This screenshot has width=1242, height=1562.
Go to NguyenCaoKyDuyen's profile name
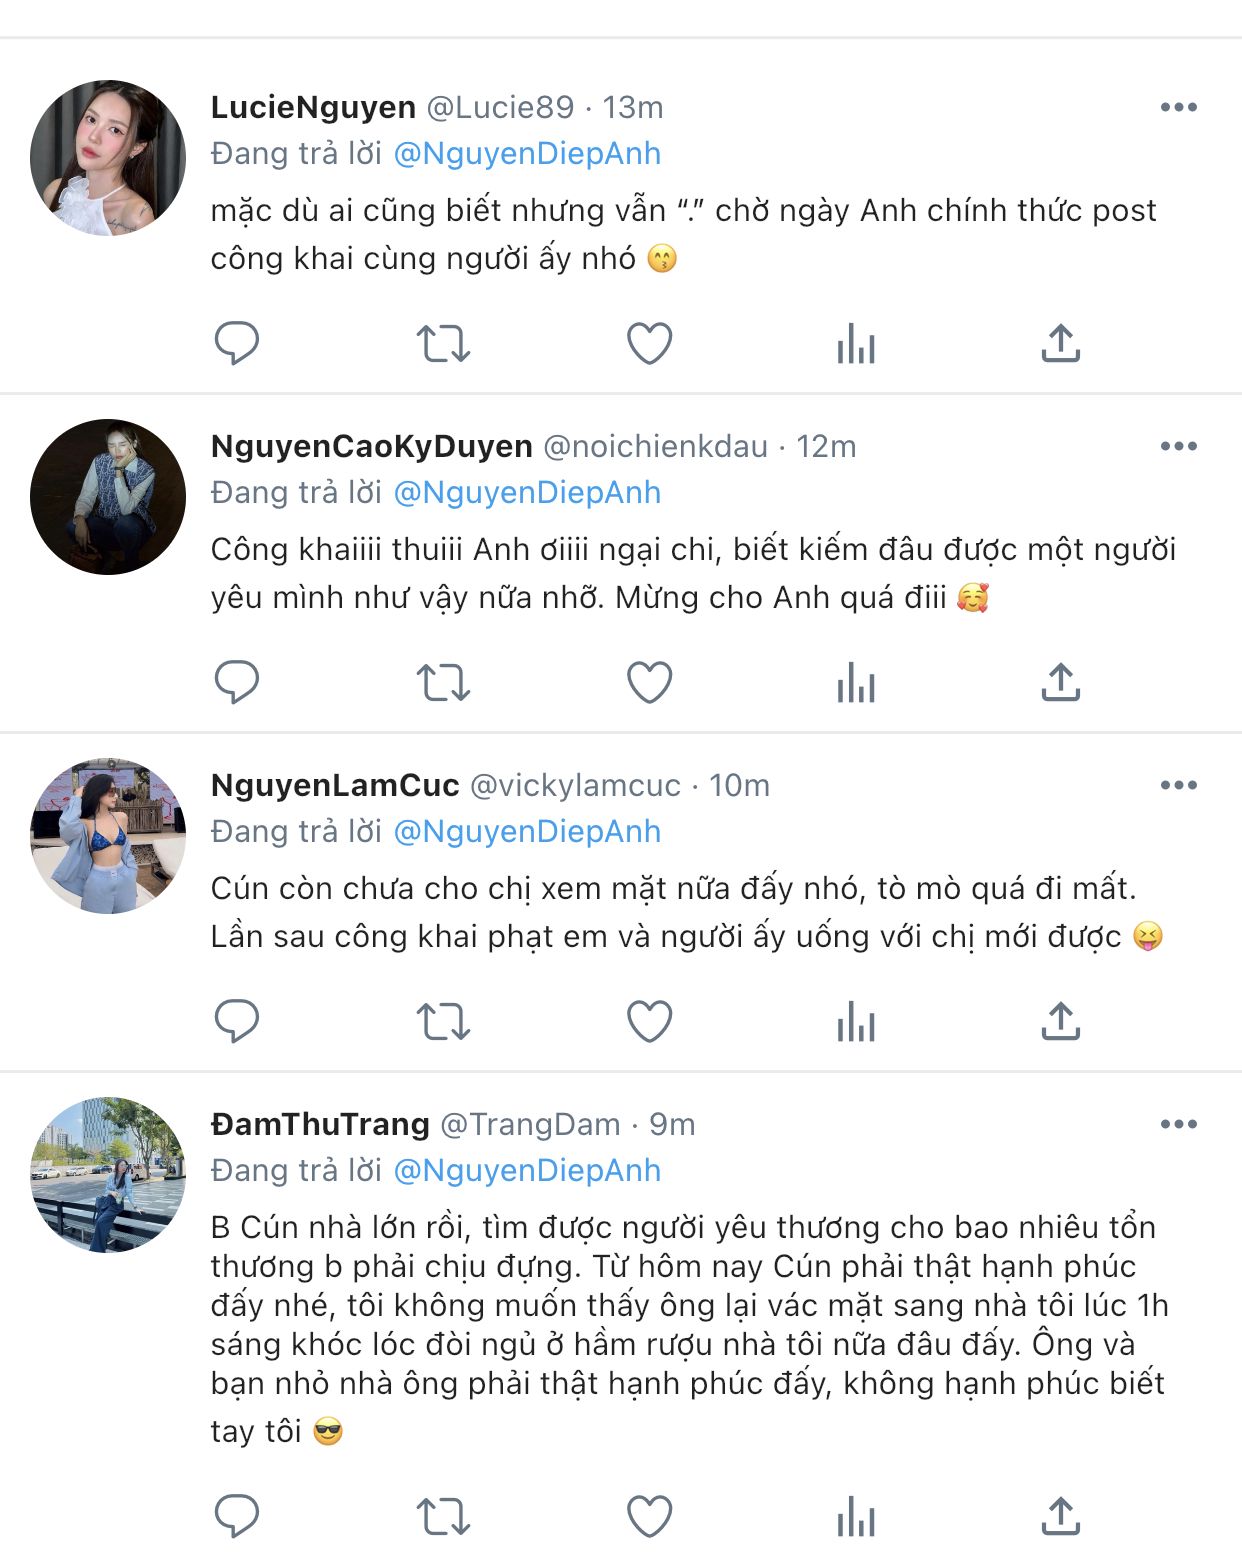pyautogui.click(x=371, y=446)
